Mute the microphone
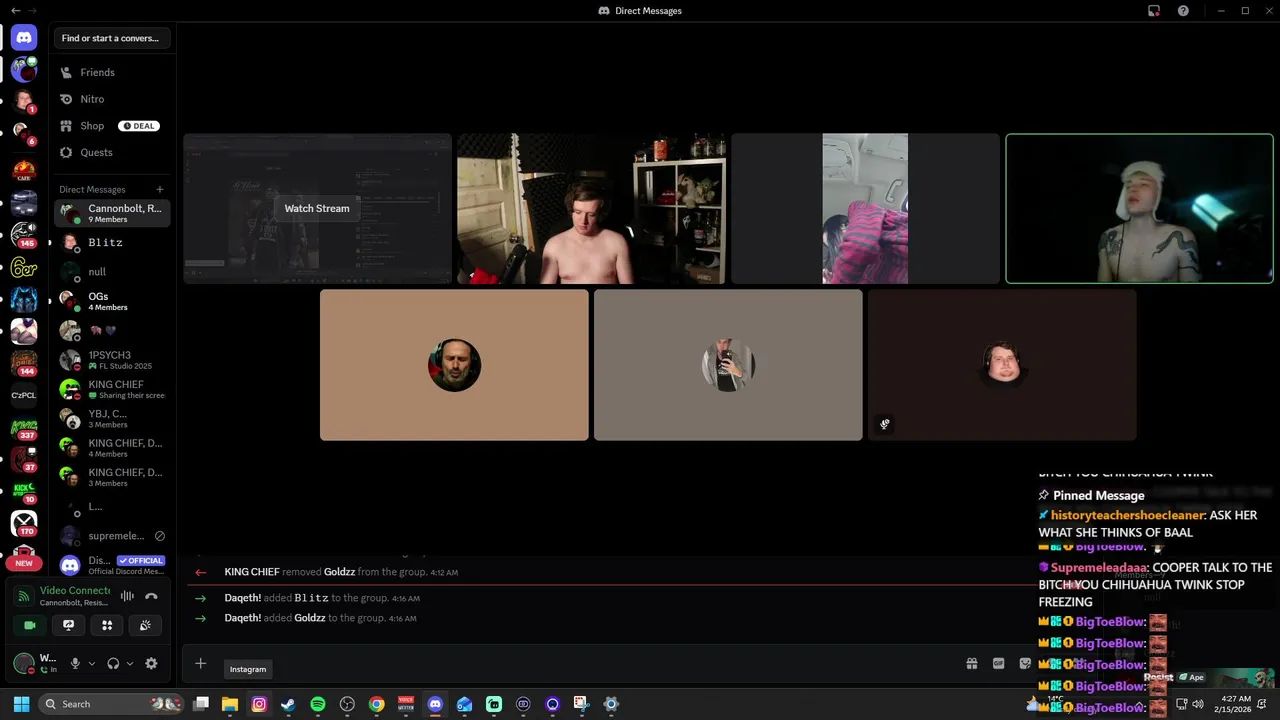This screenshot has width=1280, height=720. (75, 663)
